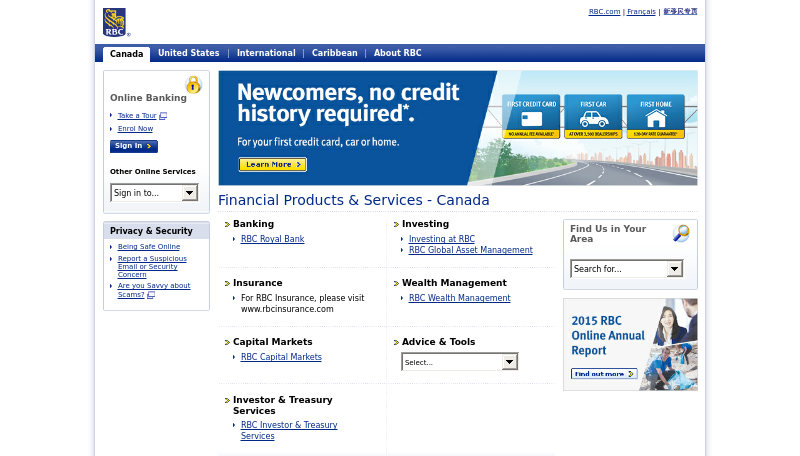800x456 pixels.
Task: Open RBC Investor & Treasury Services link
Action: coord(289,430)
